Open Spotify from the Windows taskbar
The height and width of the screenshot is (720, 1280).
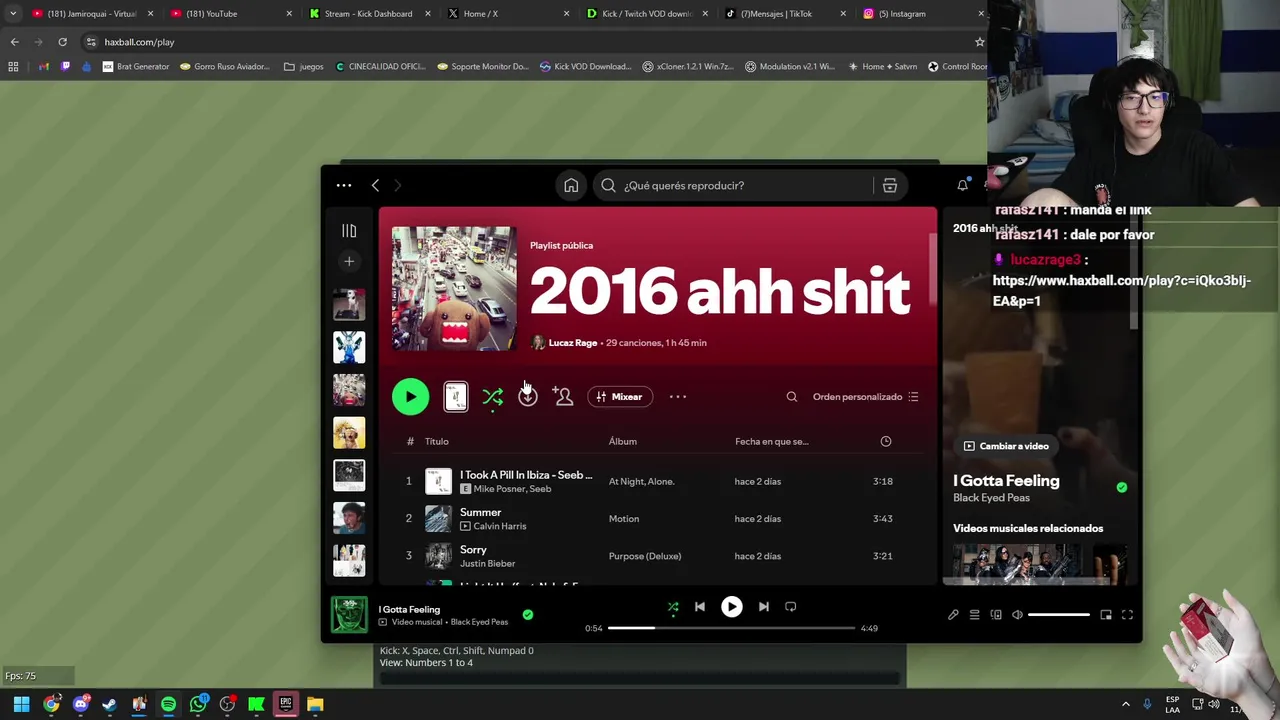pyautogui.click(x=168, y=705)
